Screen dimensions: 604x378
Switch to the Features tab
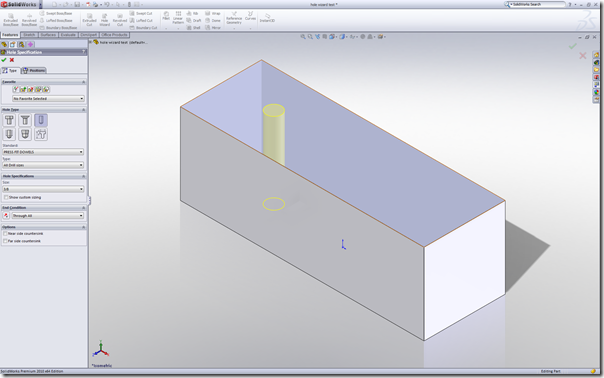(10, 35)
